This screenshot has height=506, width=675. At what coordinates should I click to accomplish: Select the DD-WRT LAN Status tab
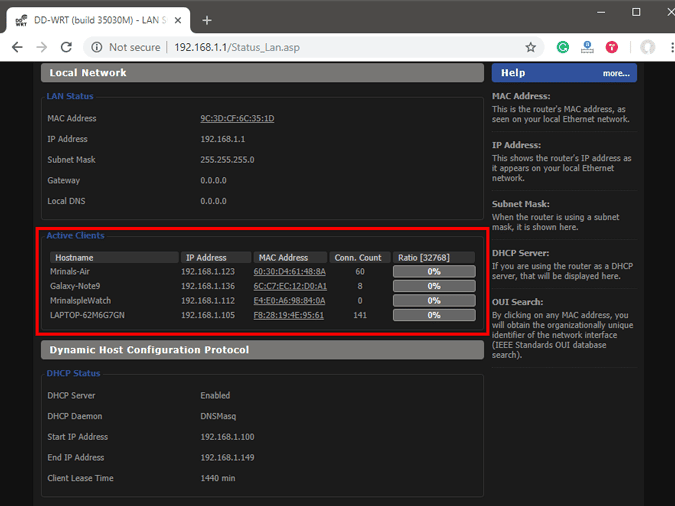(98, 20)
